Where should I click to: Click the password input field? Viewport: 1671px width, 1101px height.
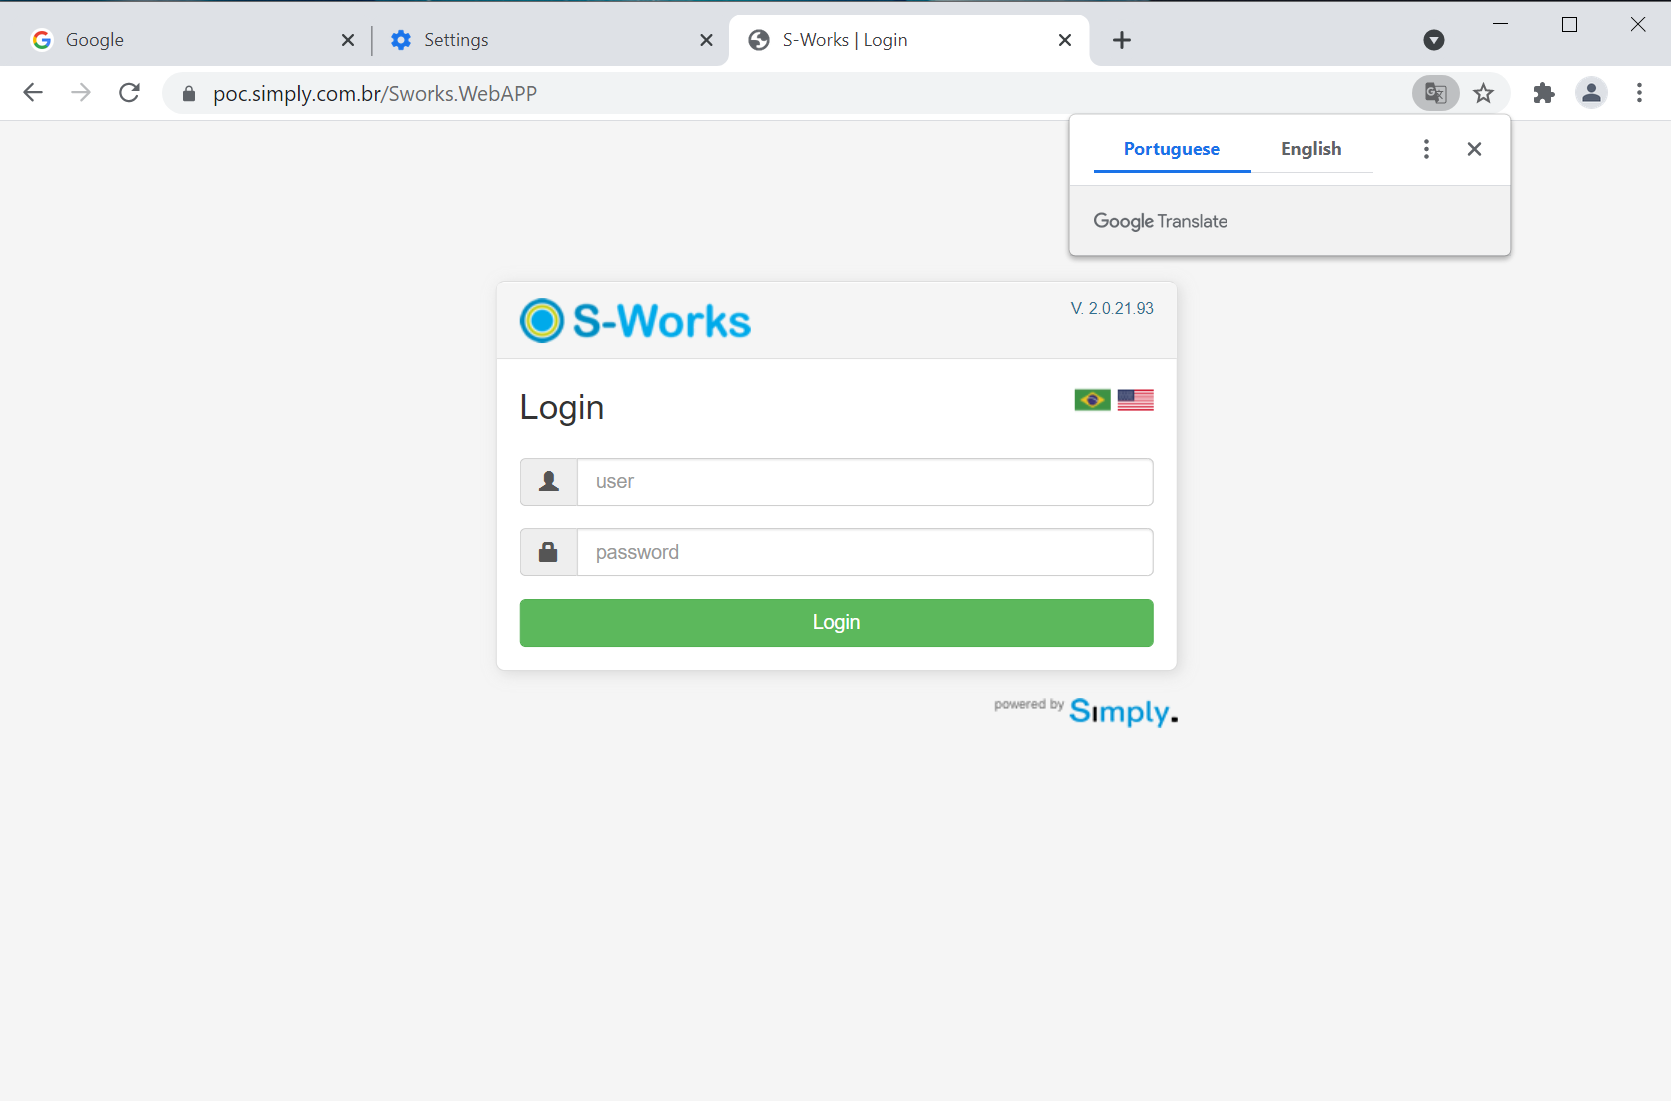point(865,552)
